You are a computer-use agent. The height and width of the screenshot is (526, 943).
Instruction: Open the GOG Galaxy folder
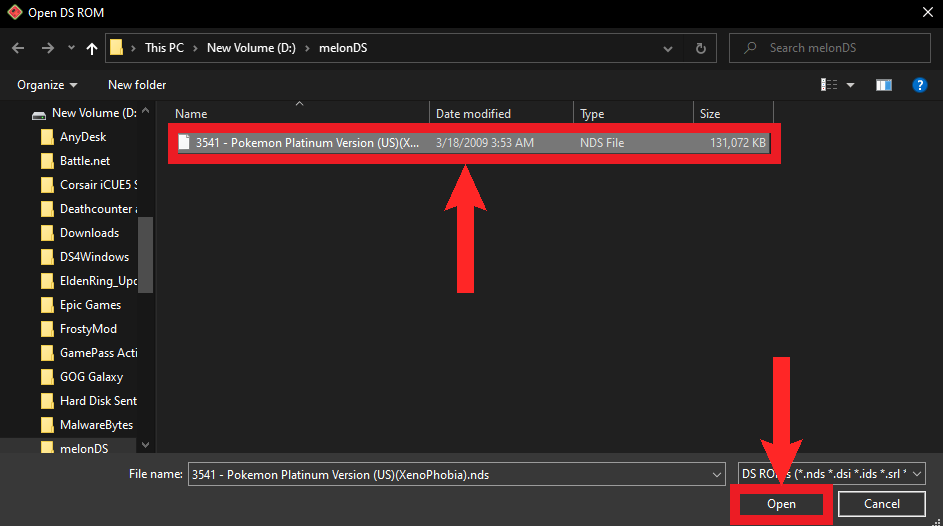[91, 377]
